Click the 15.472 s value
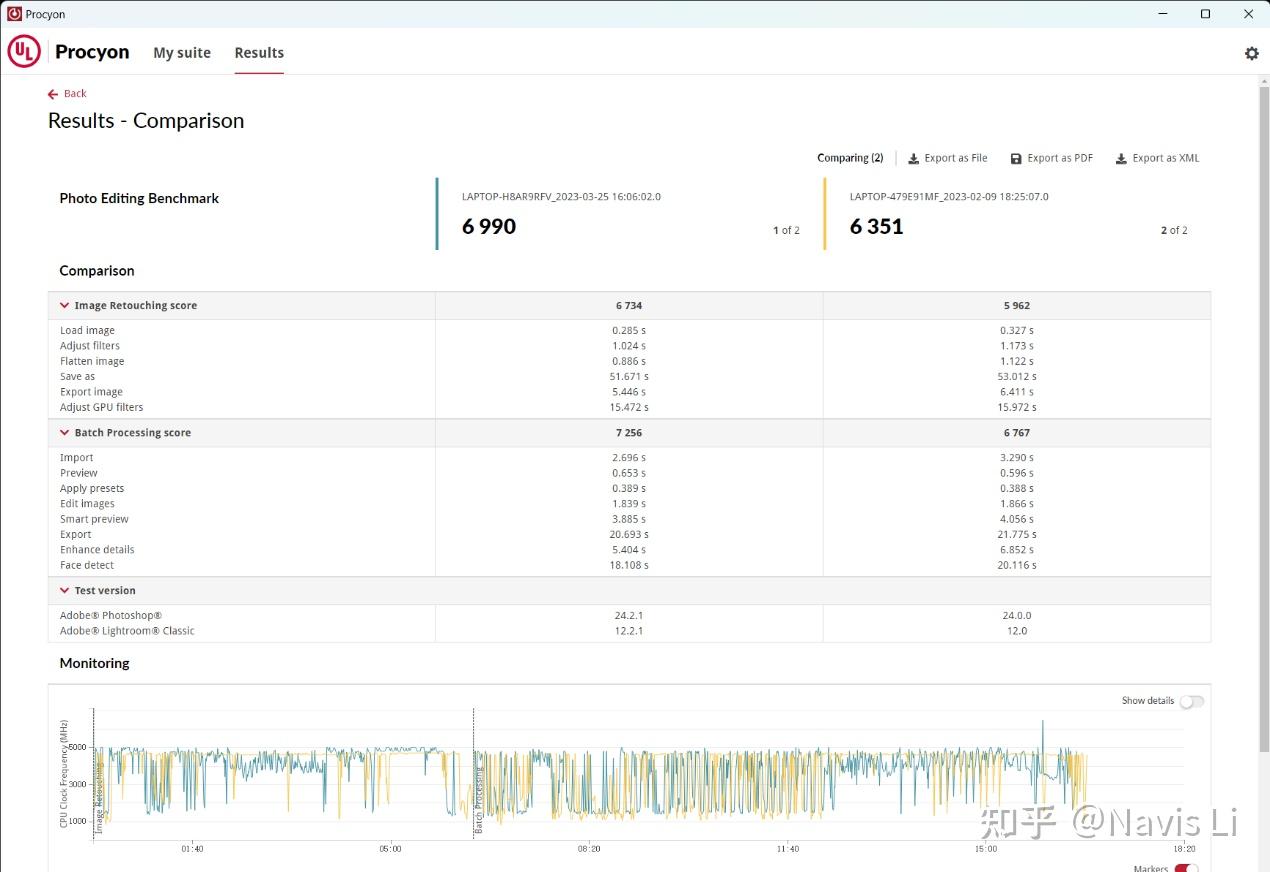The image size is (1270, 872). click(630, 408)
